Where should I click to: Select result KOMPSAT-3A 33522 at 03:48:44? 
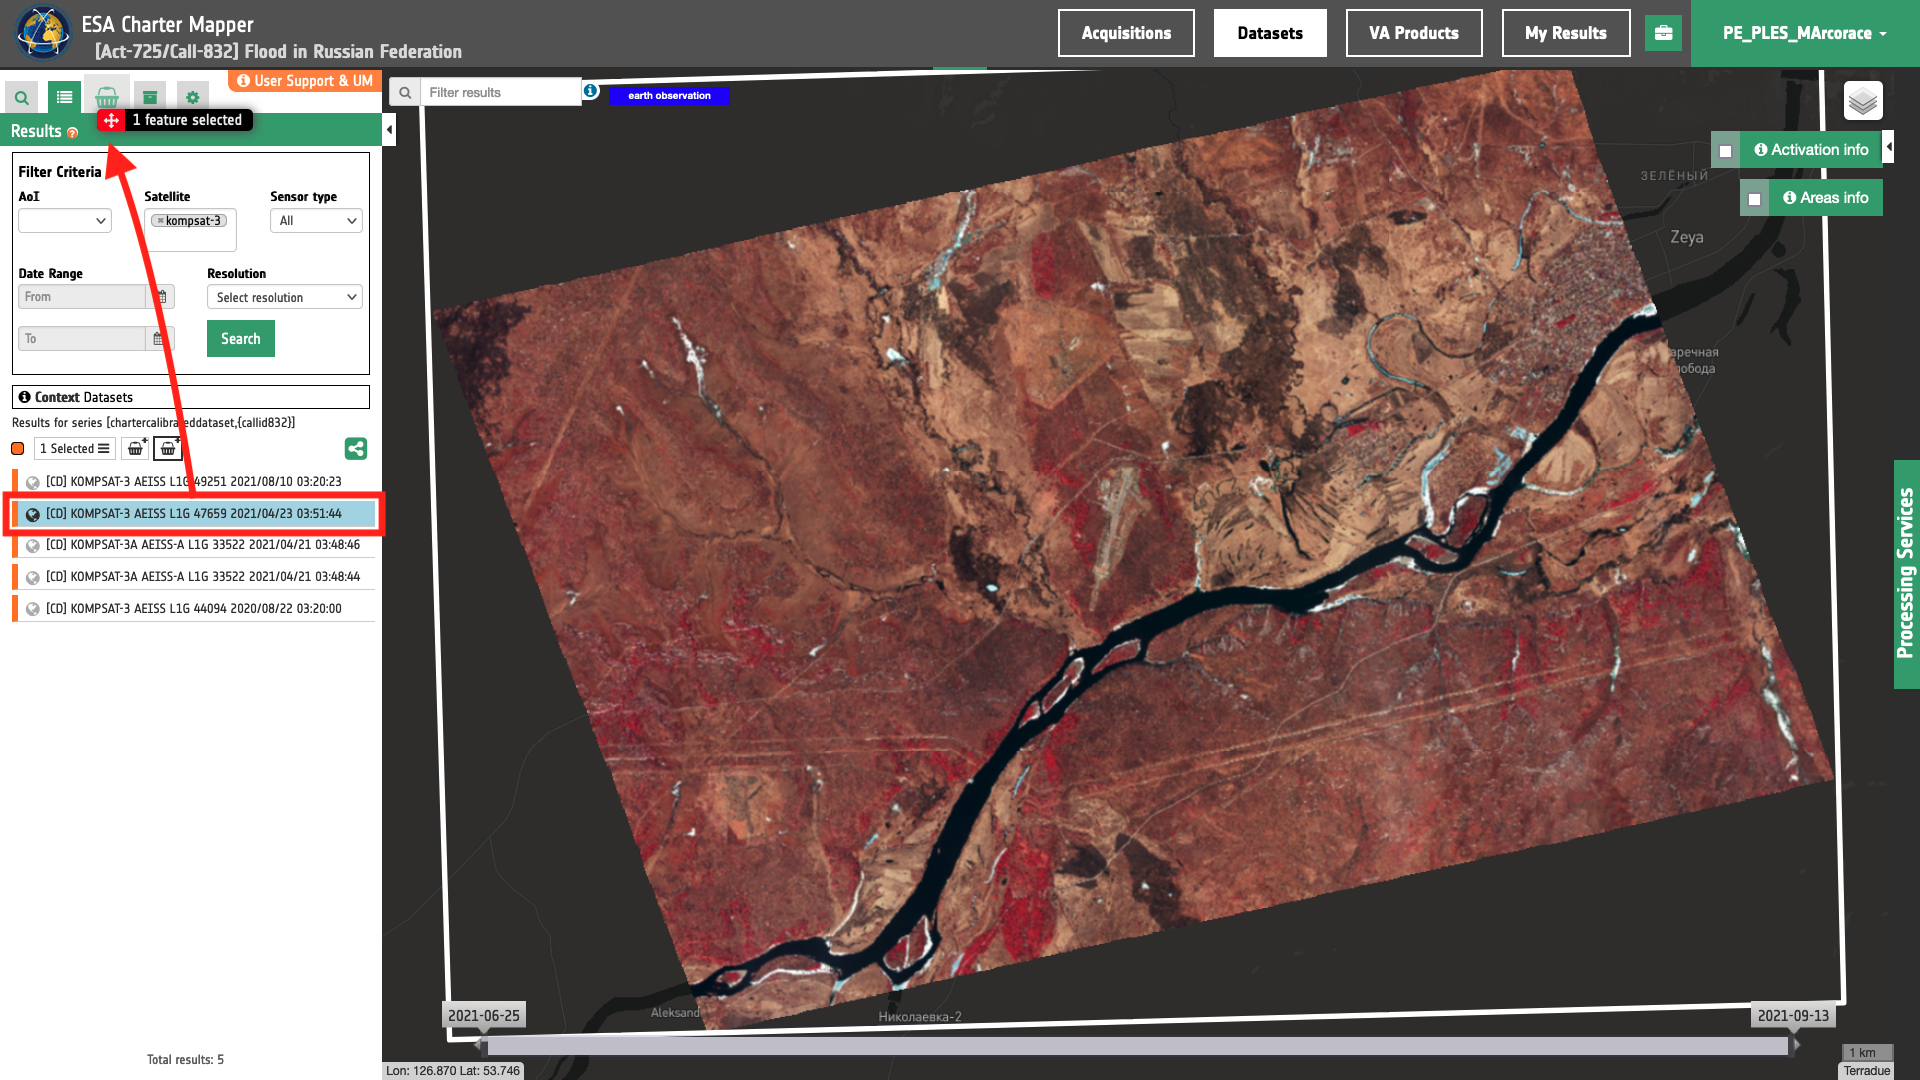194,577
